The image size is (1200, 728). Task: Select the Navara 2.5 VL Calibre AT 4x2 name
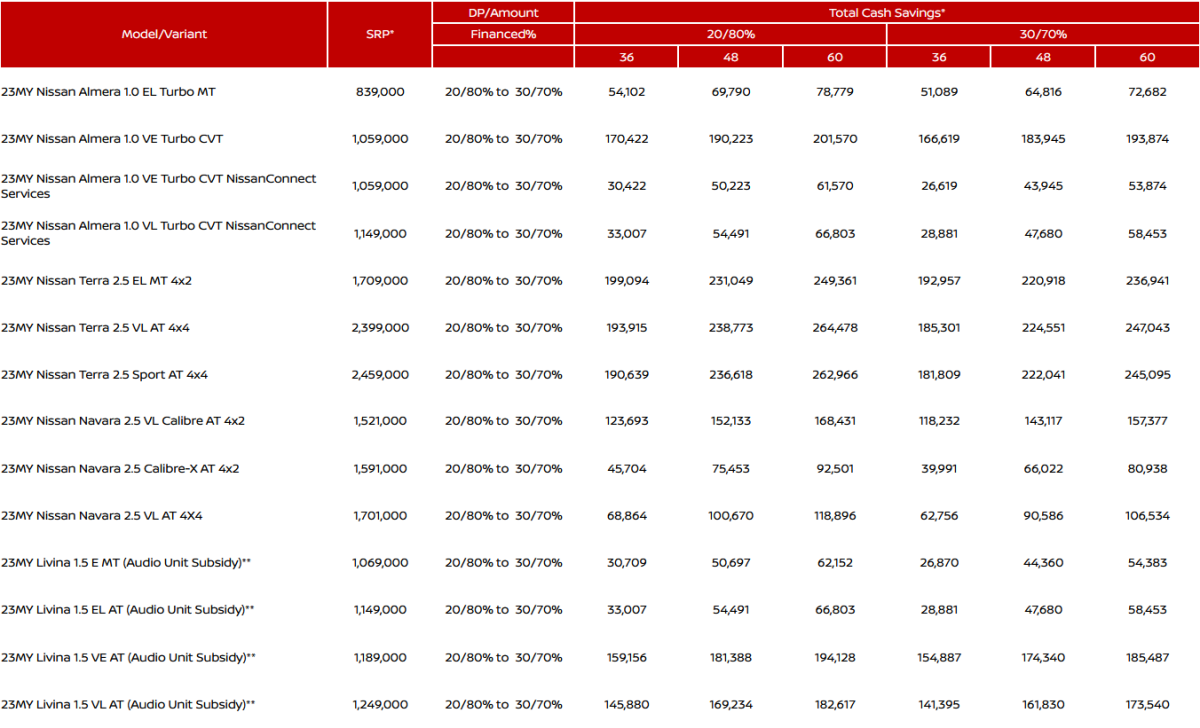(x=123, y=421)
